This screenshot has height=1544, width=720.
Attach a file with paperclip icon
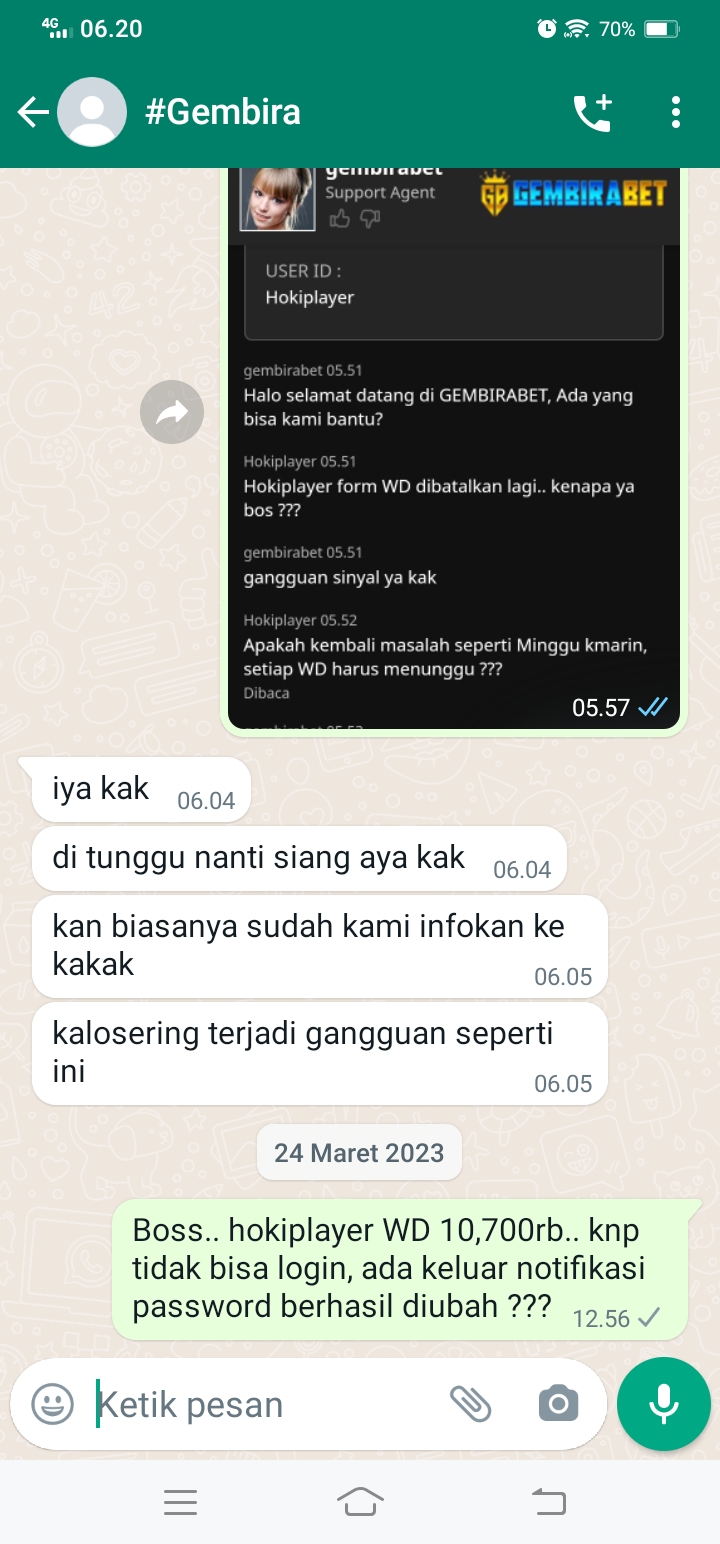tap(470, 1404)
